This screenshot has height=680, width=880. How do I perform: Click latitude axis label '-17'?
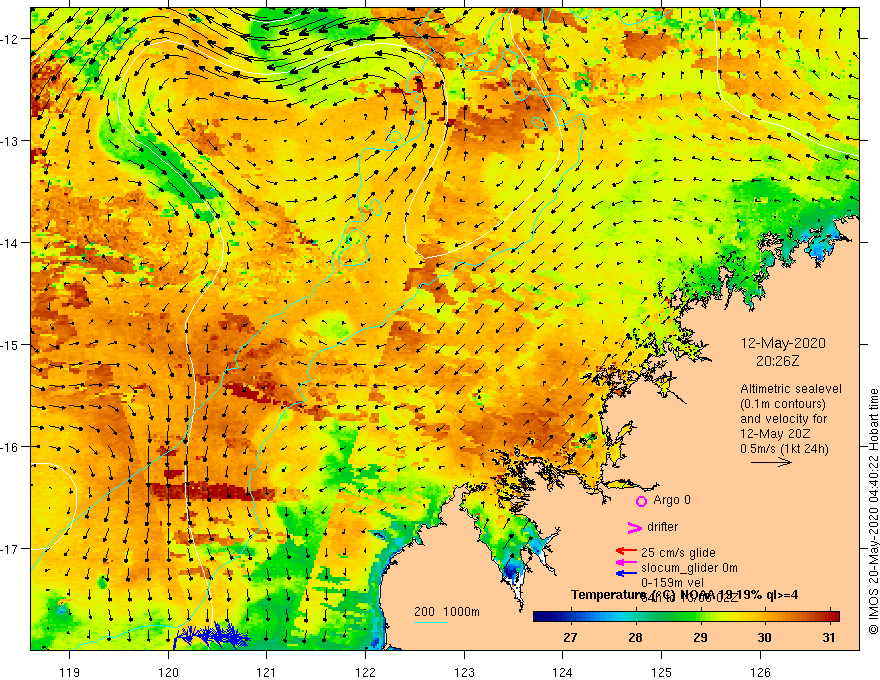click(10, 549)
